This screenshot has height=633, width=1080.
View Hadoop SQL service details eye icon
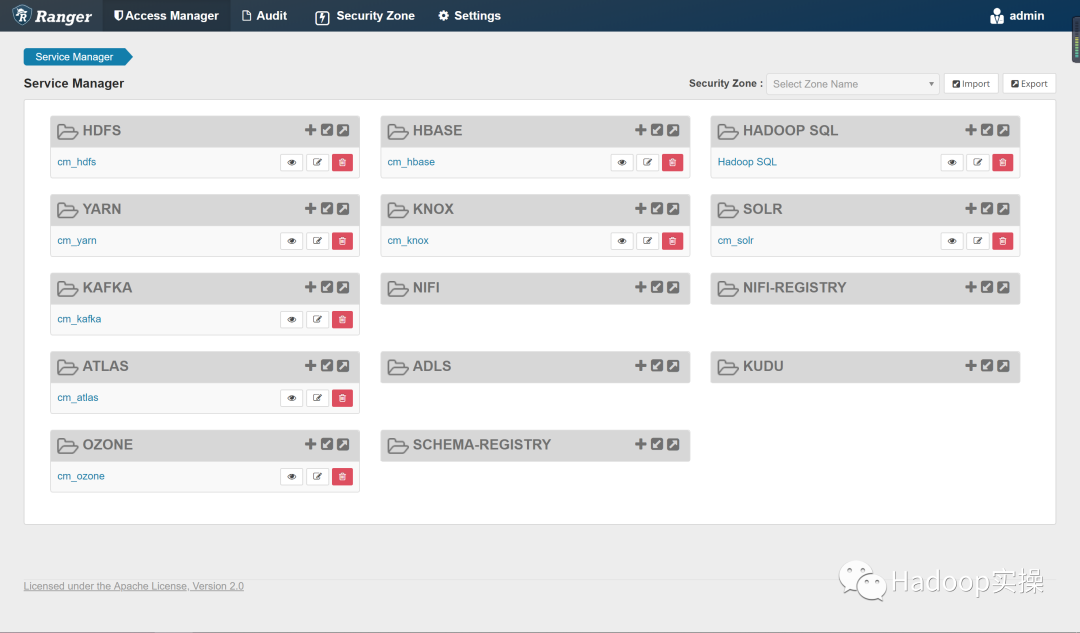point(952,163)
